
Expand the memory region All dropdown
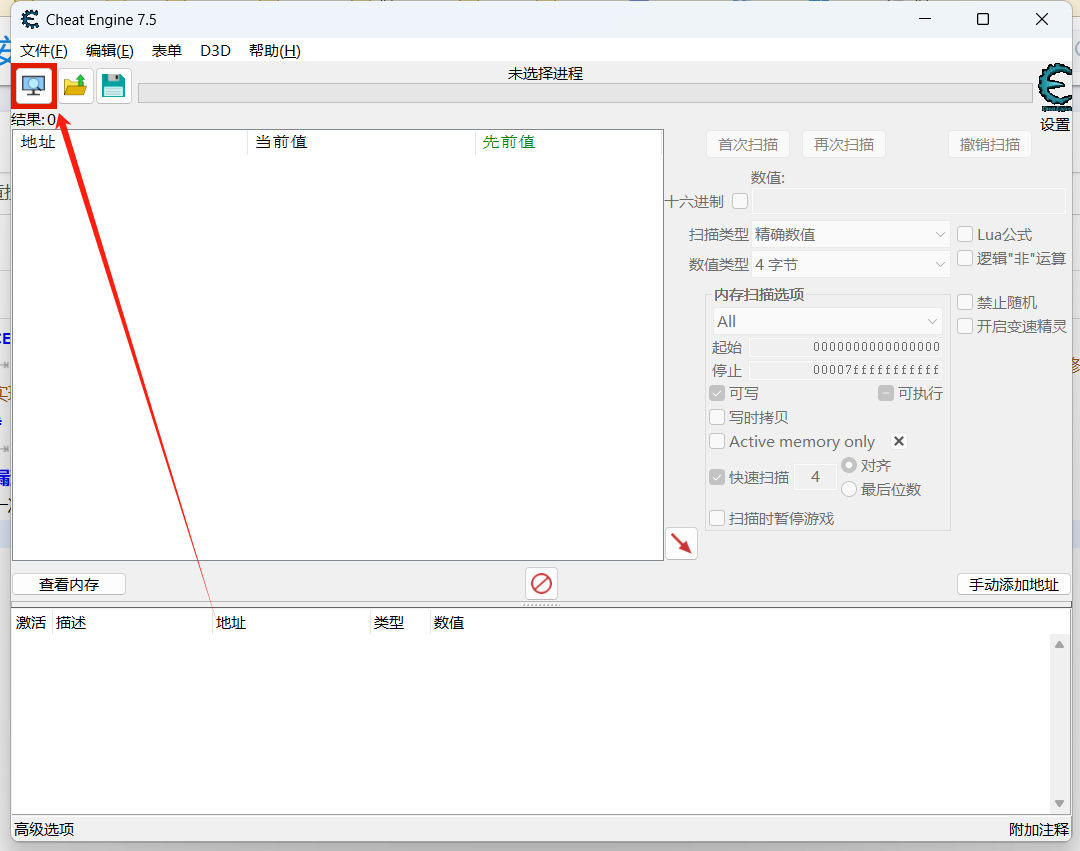(x=827, y=322)
